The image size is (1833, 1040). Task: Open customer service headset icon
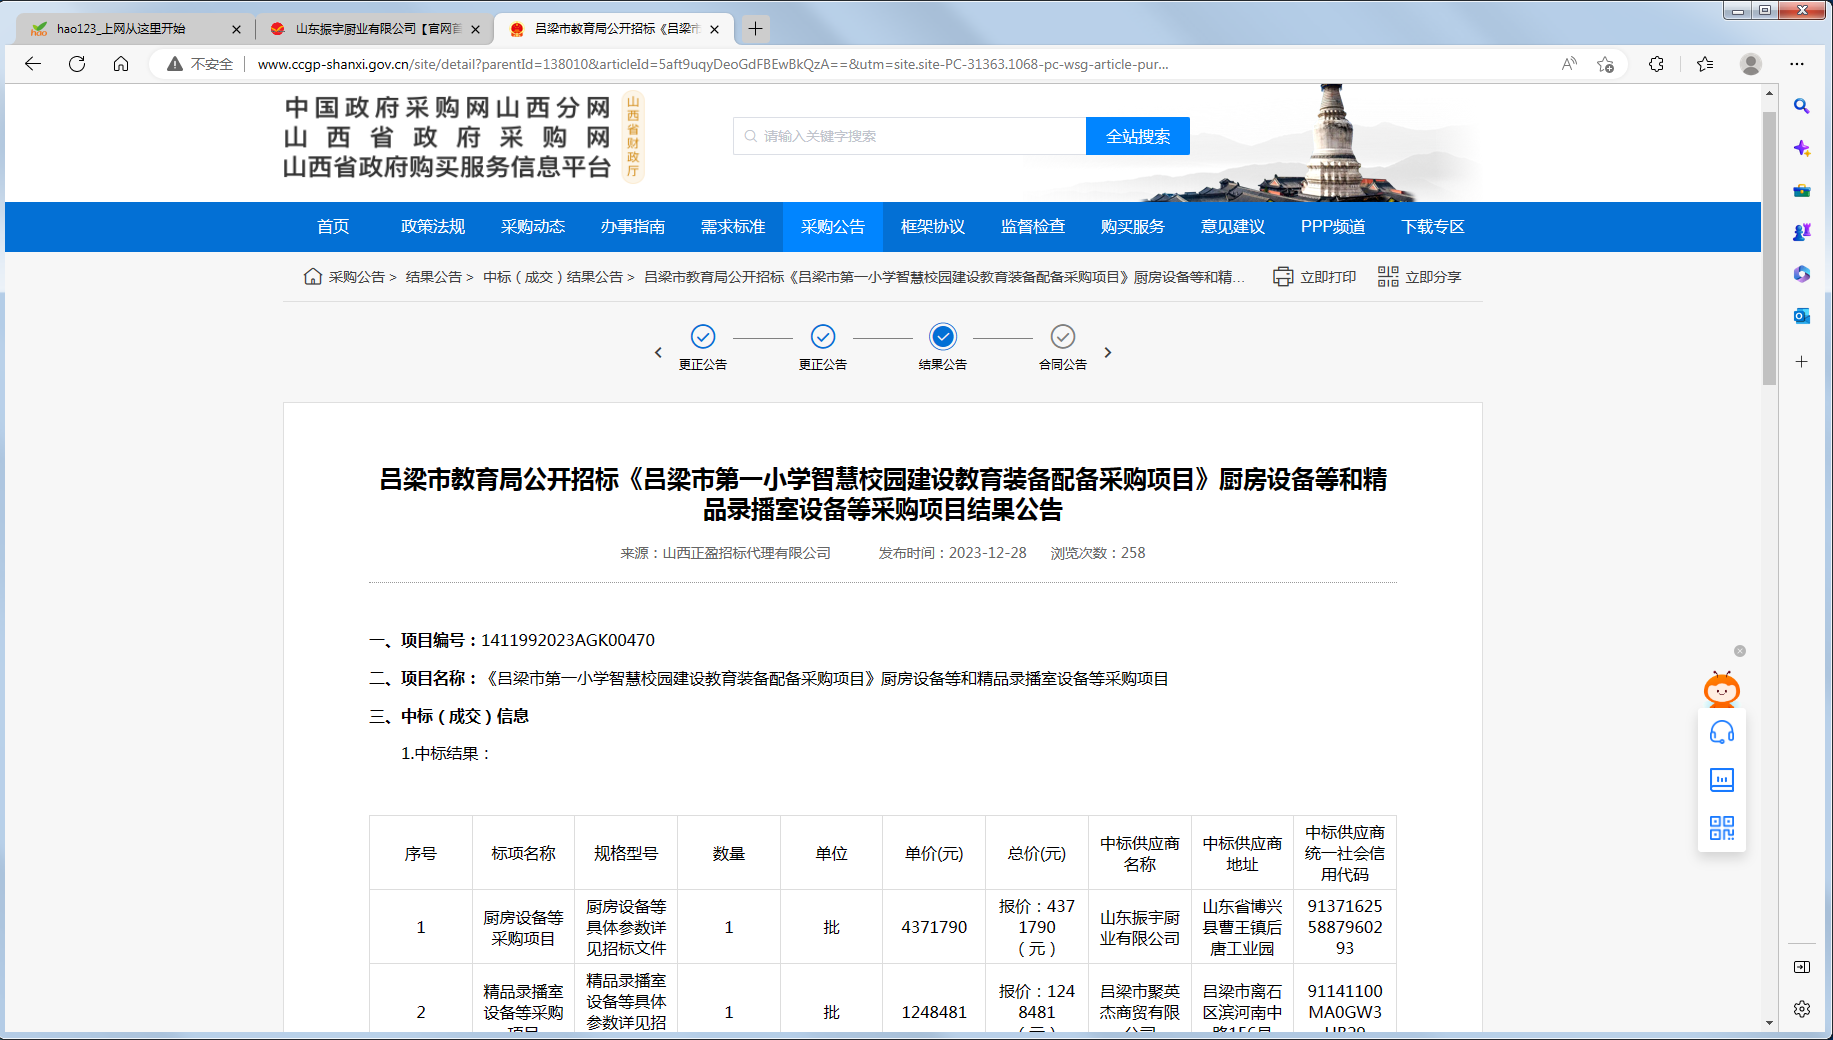(1722, 733)
